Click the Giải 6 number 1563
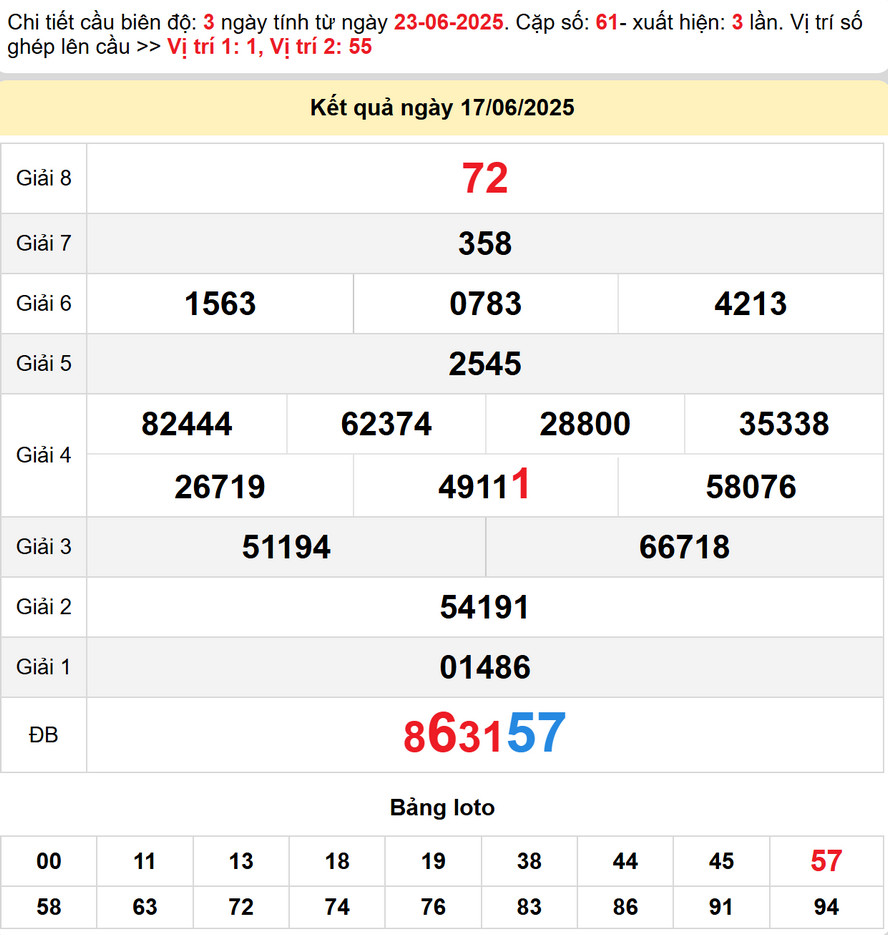 220,304
